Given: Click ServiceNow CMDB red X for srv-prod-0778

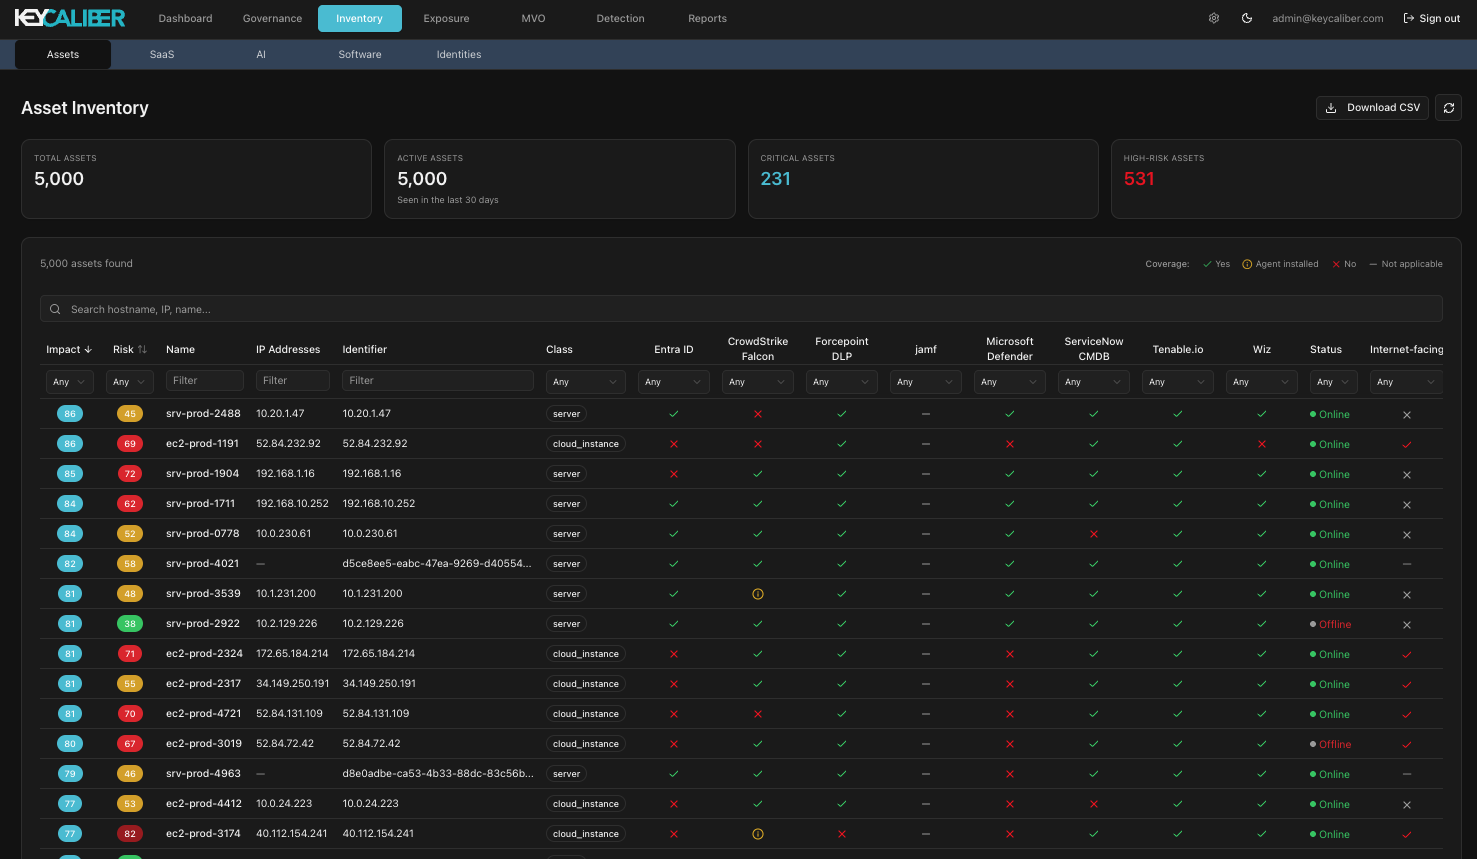Looking at the screenshot, I should [1094, 534].
